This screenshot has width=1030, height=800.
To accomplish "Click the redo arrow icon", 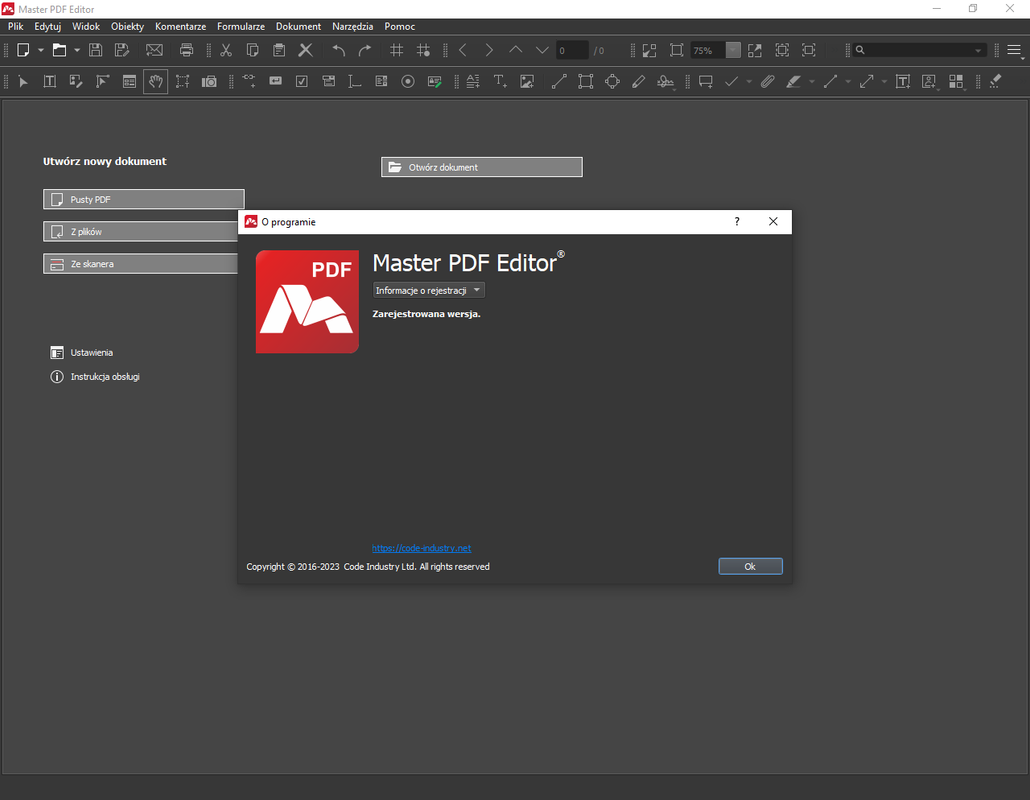I will (x=365, y=51).
